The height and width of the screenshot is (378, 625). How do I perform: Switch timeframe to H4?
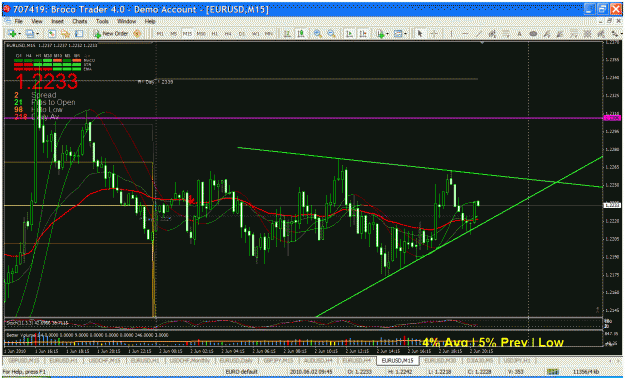click(x=228, y=34)
